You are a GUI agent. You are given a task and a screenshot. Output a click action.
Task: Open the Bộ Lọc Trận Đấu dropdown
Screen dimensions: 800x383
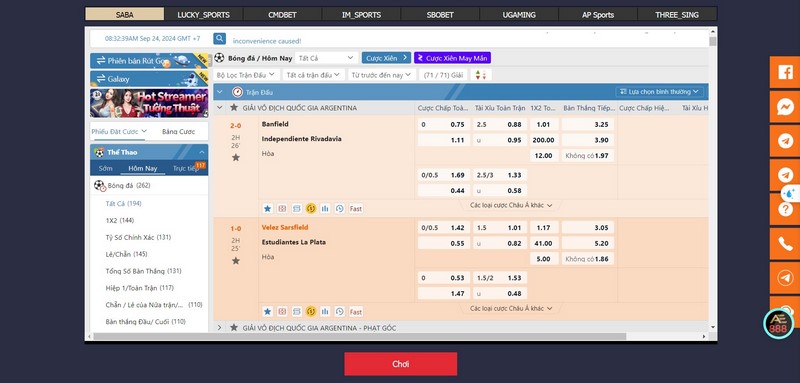click(x=246, y=75)
